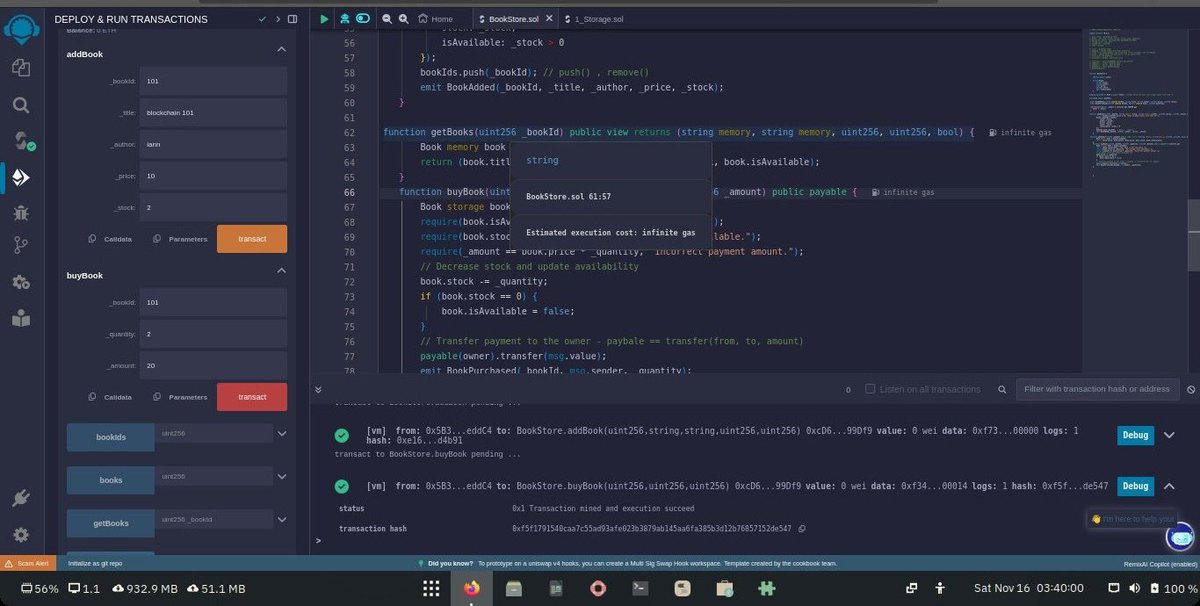
Task: Click the orange addBook transact button
Action: (252, 239)
